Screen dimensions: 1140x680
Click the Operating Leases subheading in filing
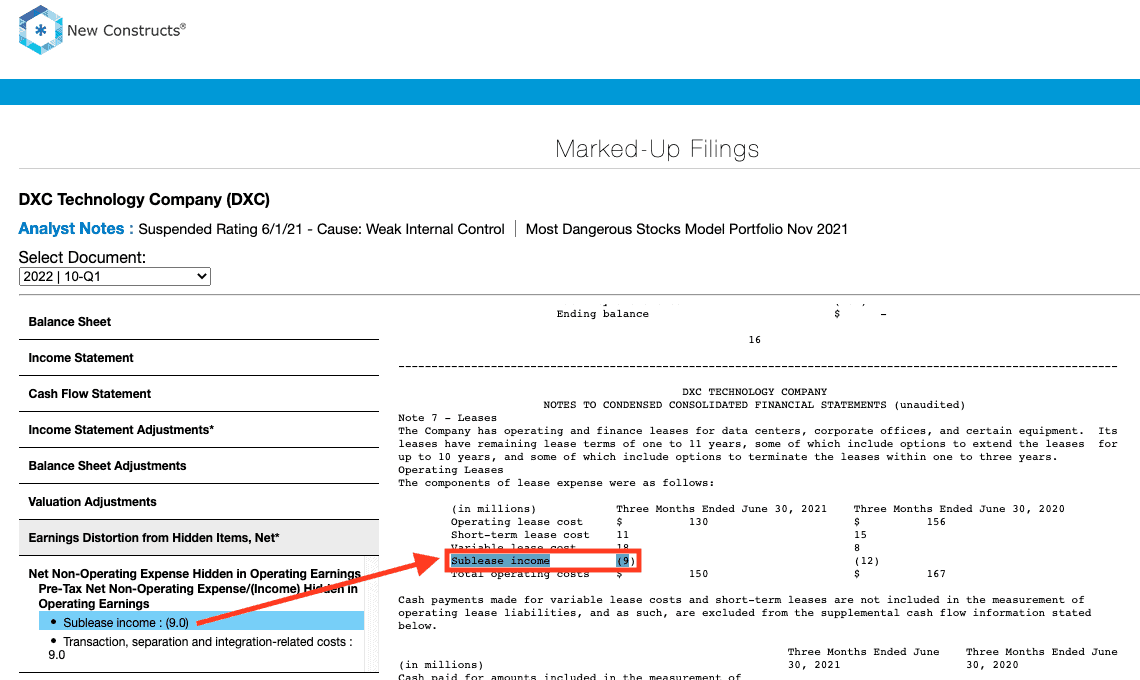point(451,470)
